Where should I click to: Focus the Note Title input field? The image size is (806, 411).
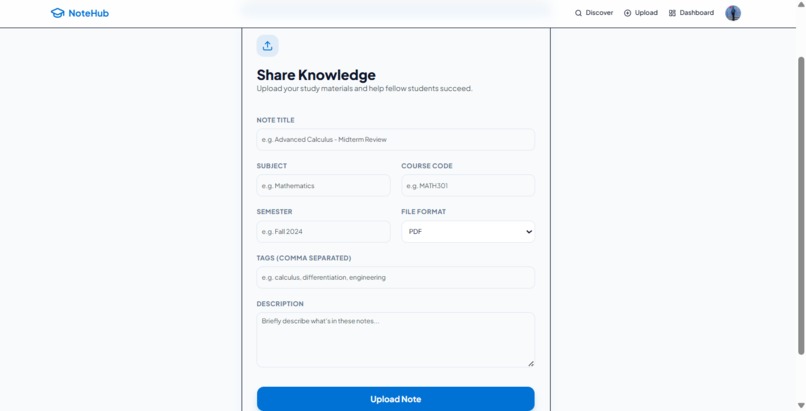(395, 139)
